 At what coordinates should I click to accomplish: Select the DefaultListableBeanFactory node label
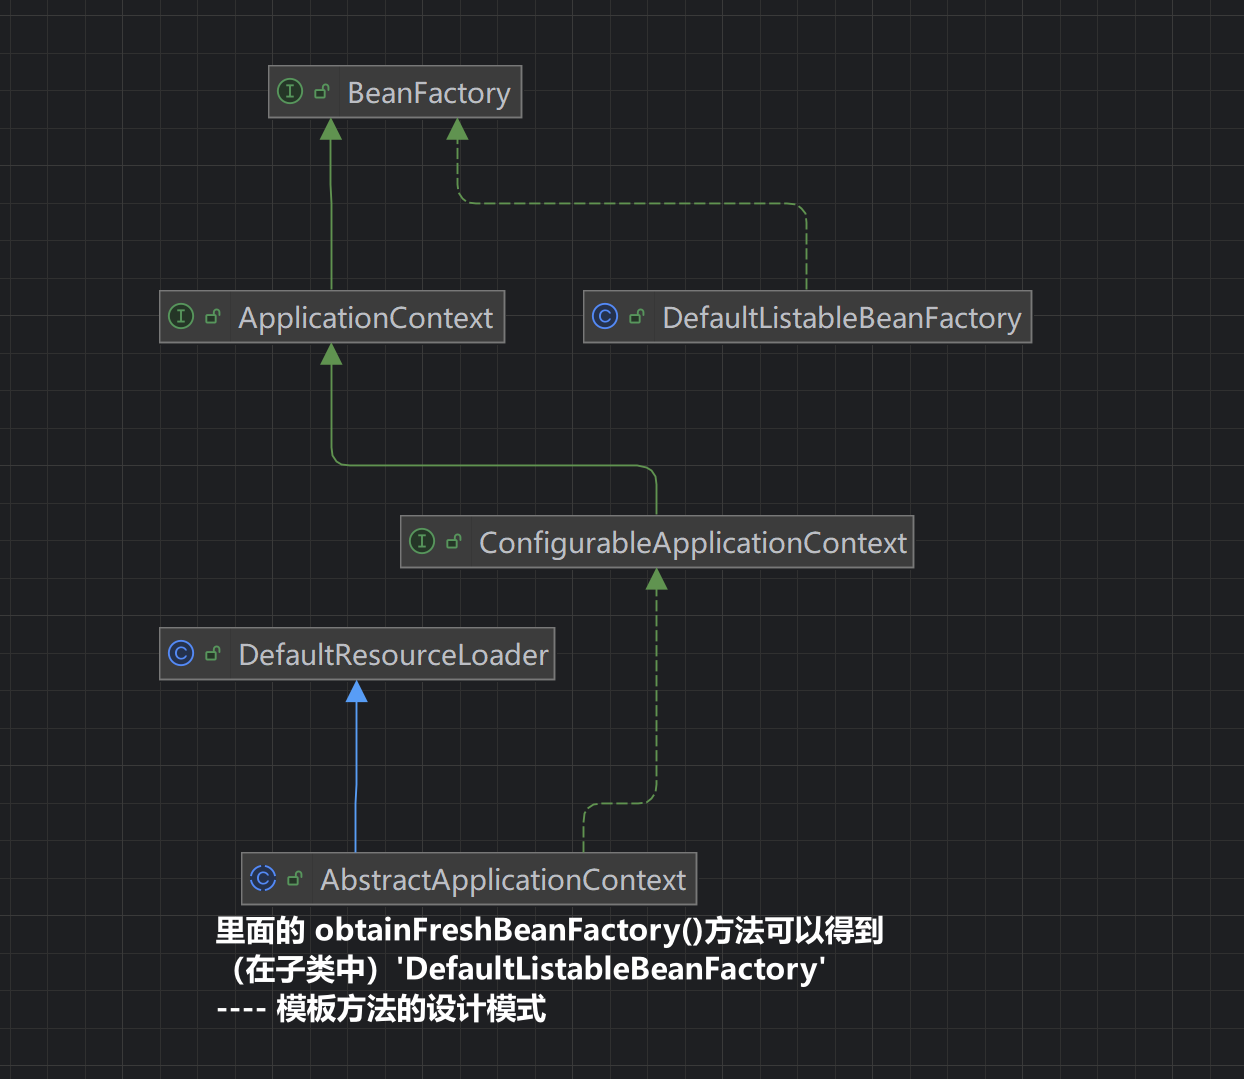click(x=842, y=318)
